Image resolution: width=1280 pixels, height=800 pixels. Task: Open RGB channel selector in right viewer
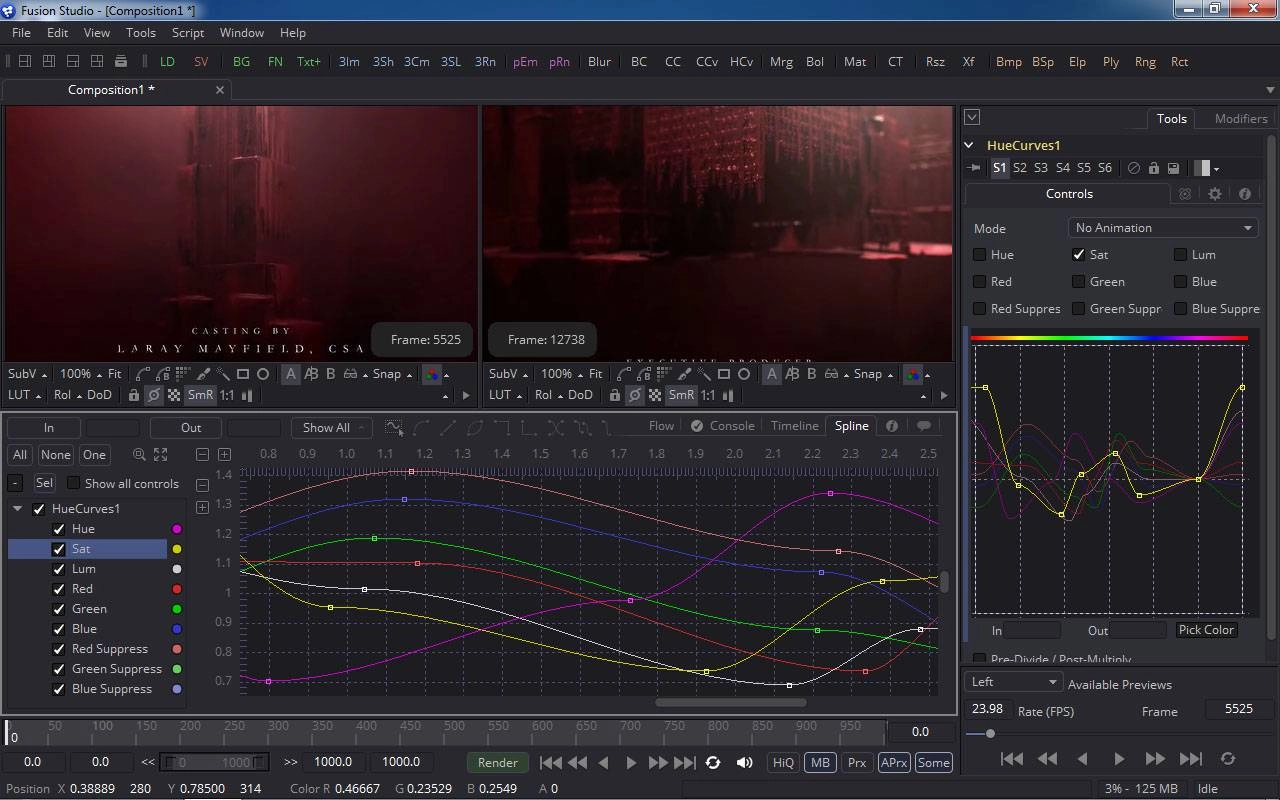tap(913, 374)
